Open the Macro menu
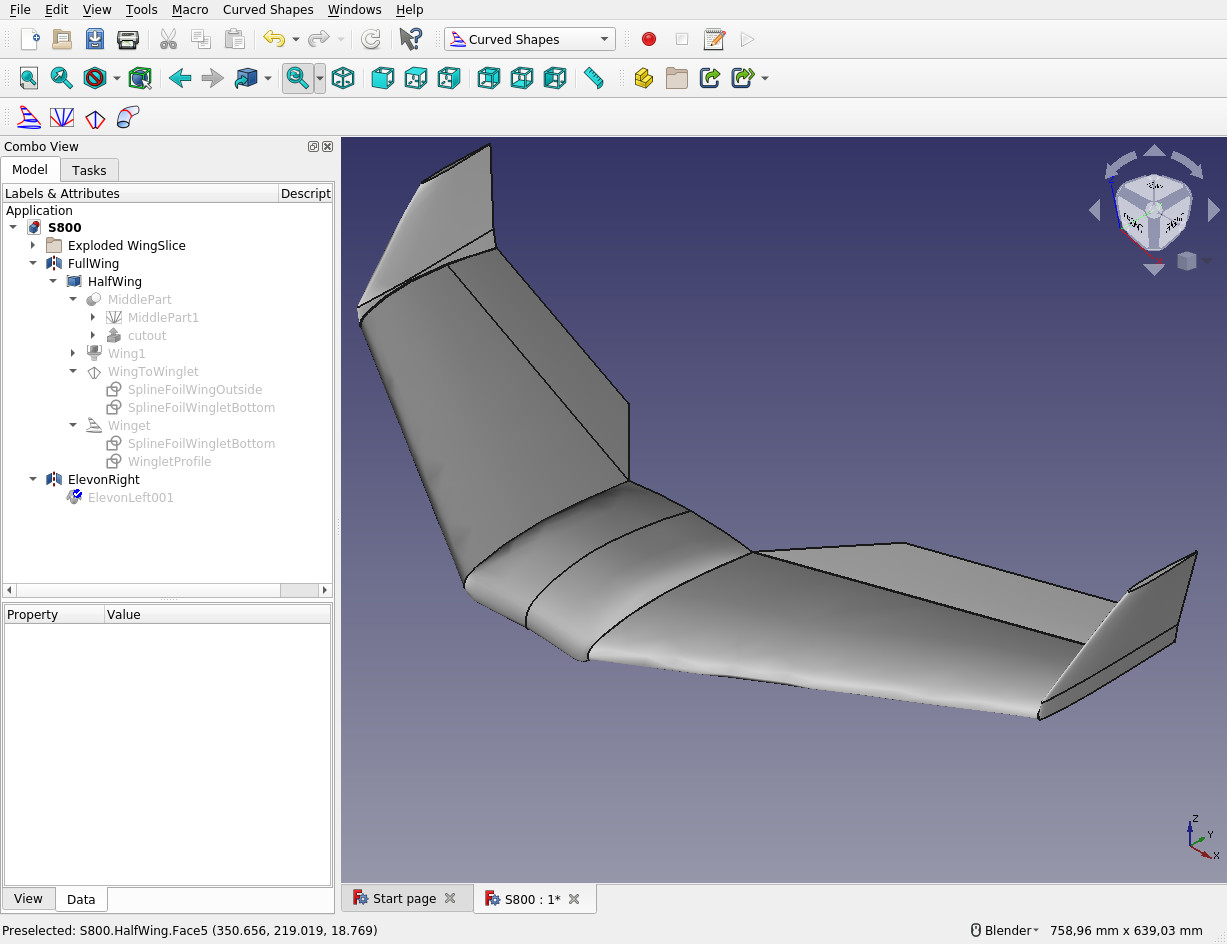Screen dimensions: 1227x944 [190, 9]
